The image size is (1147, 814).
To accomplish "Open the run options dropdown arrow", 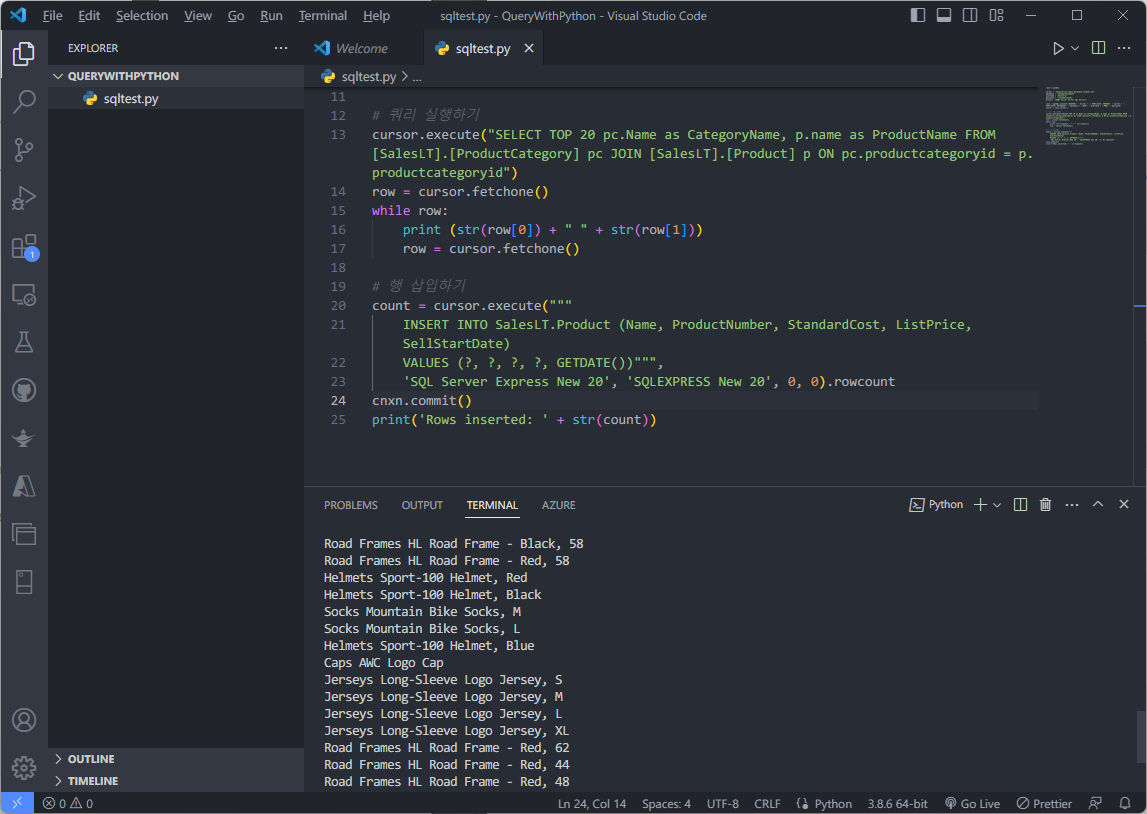I will pos(1075,48).
